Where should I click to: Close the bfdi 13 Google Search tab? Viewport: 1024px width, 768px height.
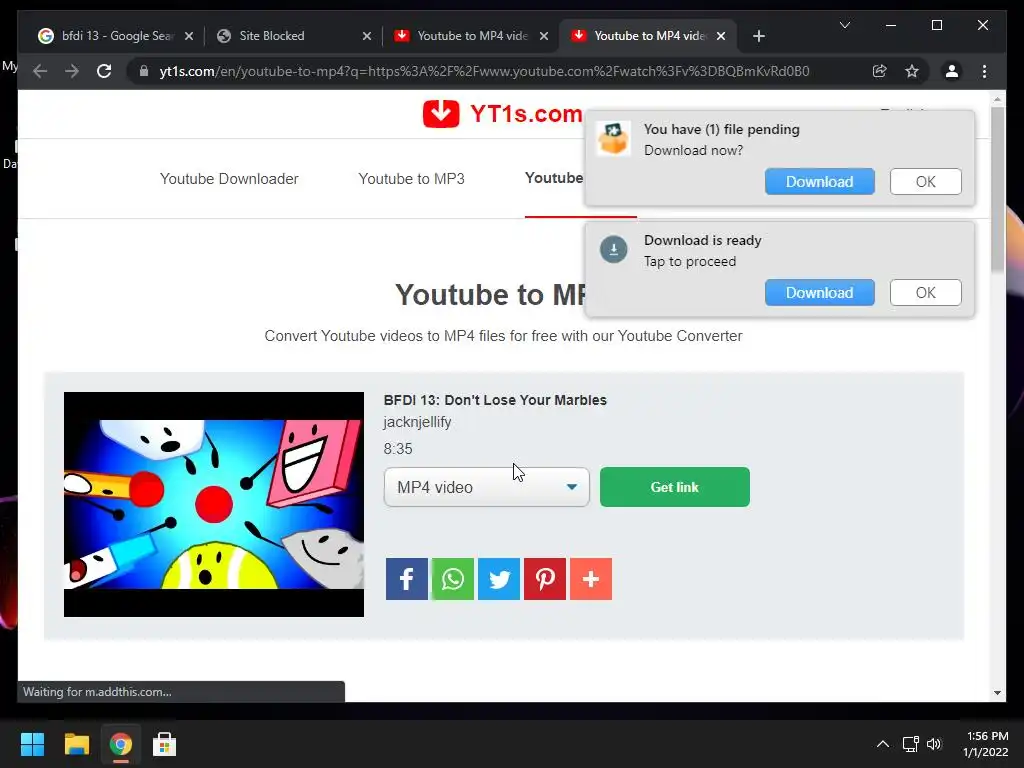click(x=189, y=36)
